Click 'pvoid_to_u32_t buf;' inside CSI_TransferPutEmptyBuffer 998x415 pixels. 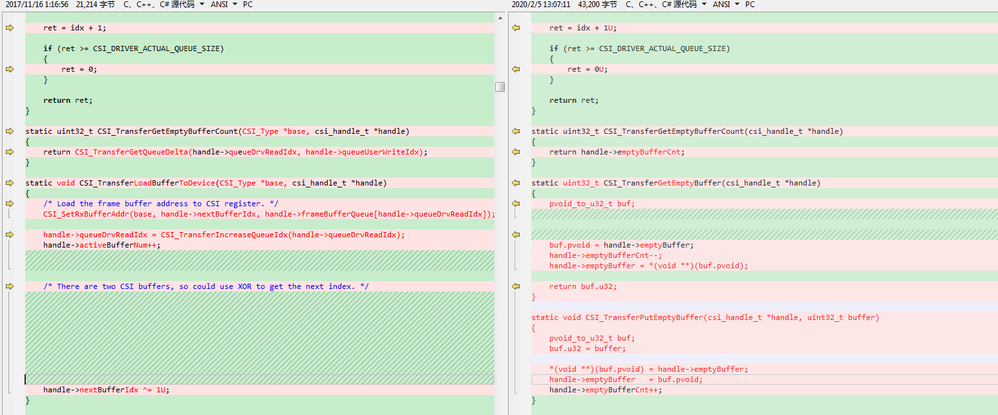[x=592, y=338]
